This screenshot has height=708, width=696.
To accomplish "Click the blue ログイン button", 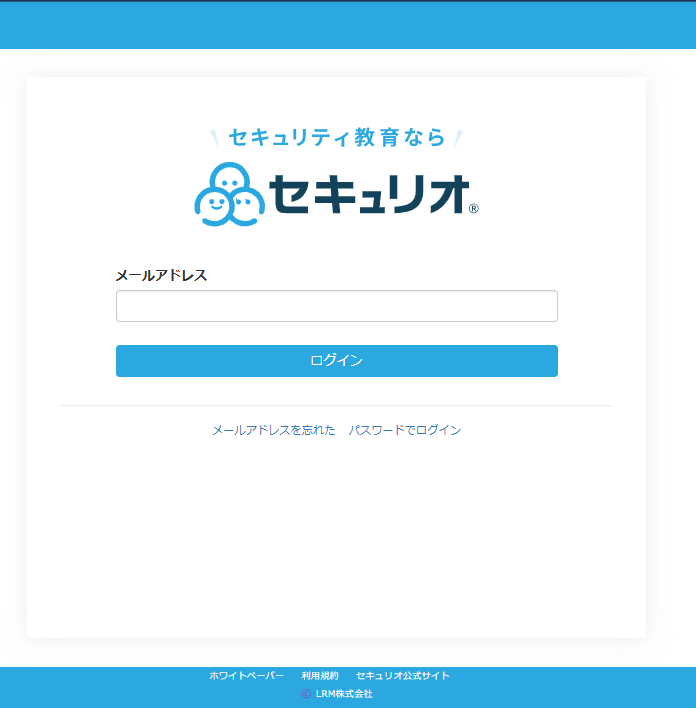I will point(336,361).
